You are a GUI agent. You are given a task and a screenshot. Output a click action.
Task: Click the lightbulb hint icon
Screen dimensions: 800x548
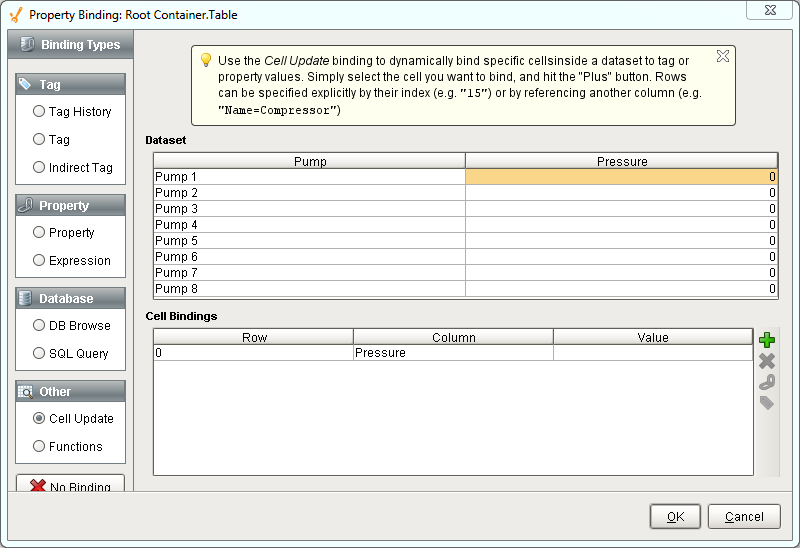[x=206, y=60]
